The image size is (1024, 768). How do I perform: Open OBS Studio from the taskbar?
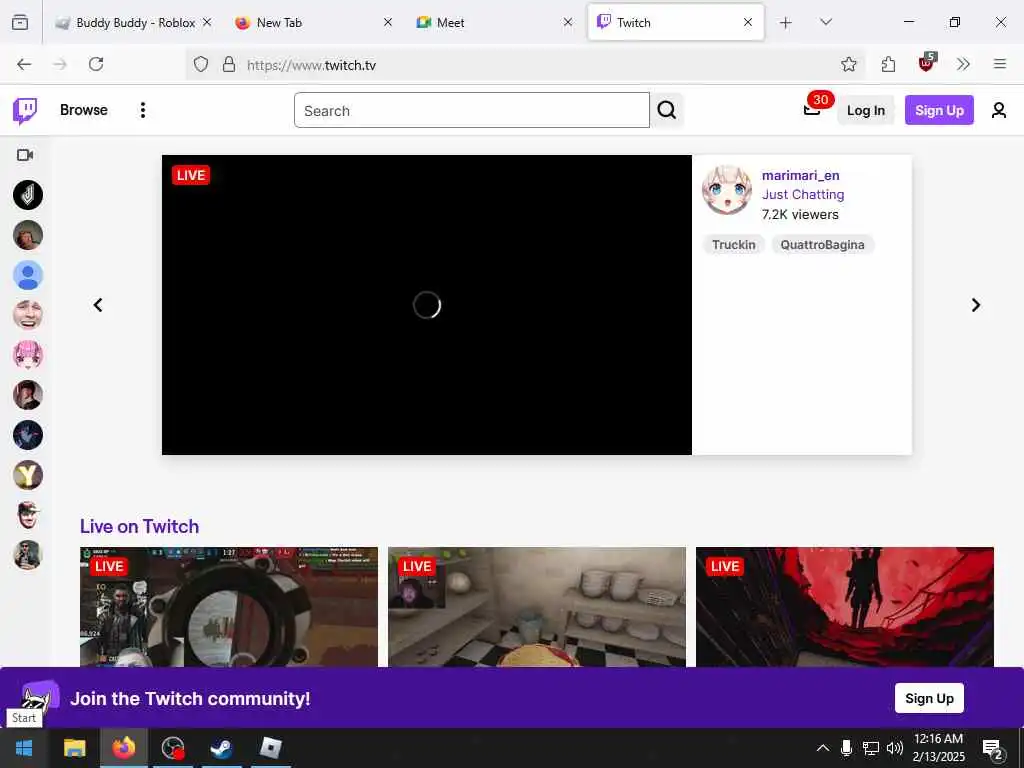click(x=173, y=748)
